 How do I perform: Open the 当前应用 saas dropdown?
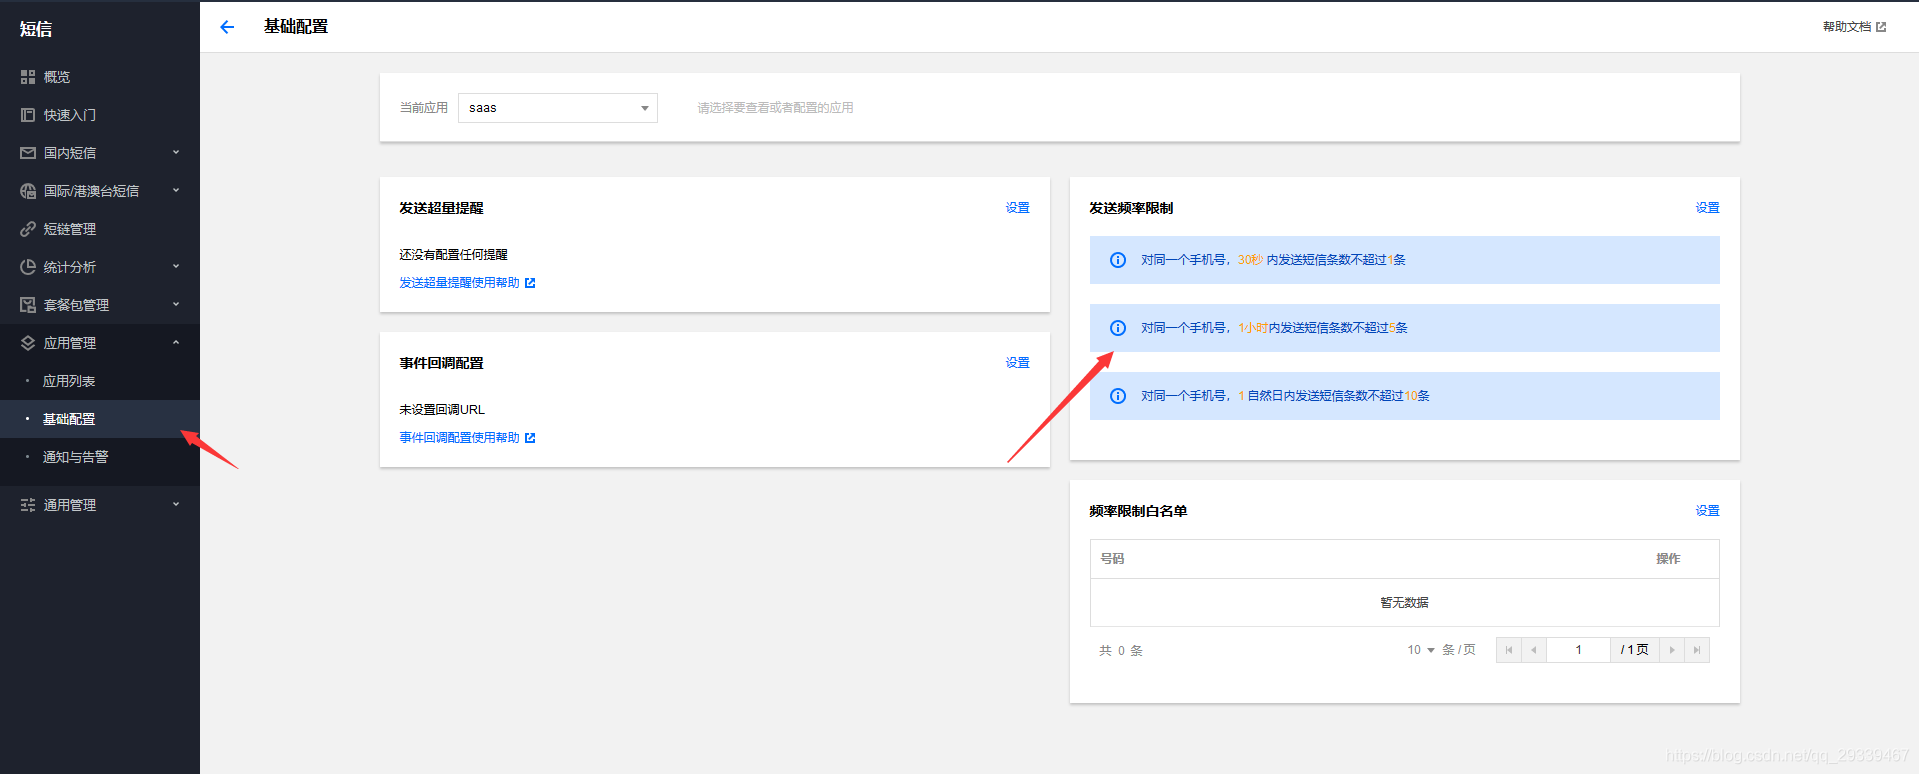[558, 108]
